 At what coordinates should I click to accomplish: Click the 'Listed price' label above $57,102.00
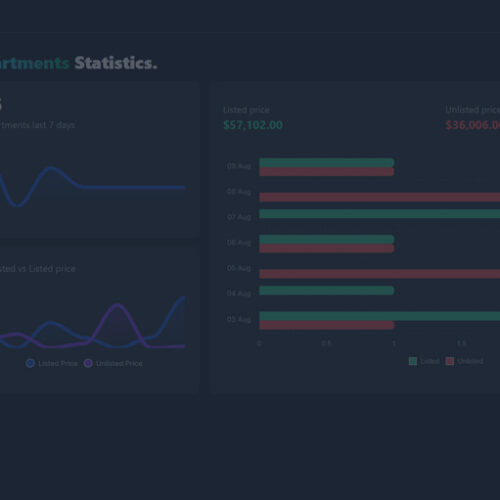tap(246, 110)
